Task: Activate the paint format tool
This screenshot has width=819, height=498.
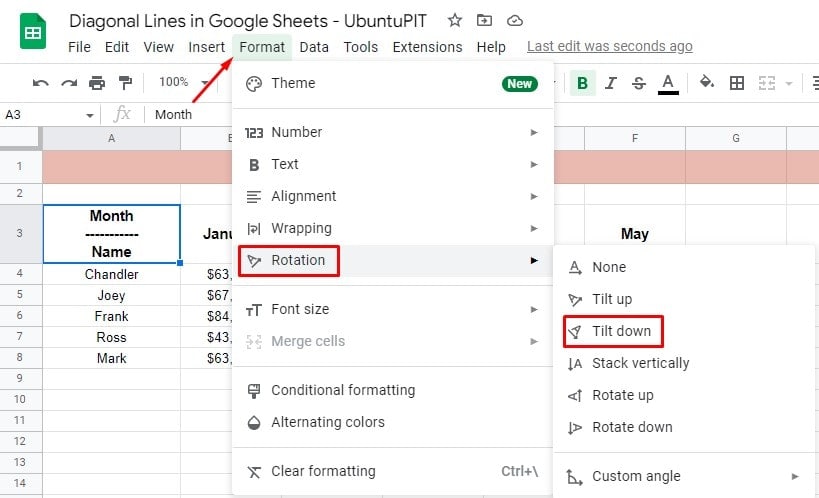Action: click(x=125, y=83)
